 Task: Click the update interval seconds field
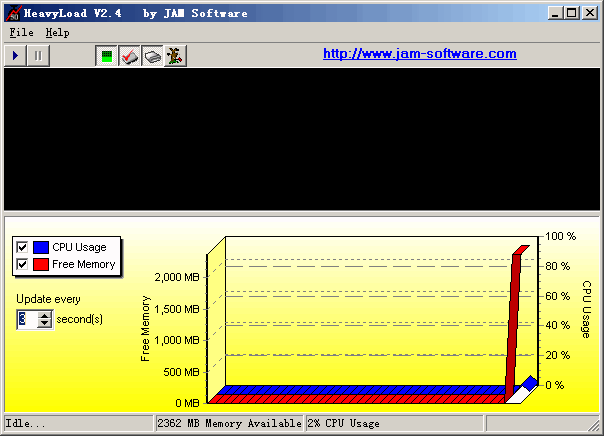click(x=26, y=319)
